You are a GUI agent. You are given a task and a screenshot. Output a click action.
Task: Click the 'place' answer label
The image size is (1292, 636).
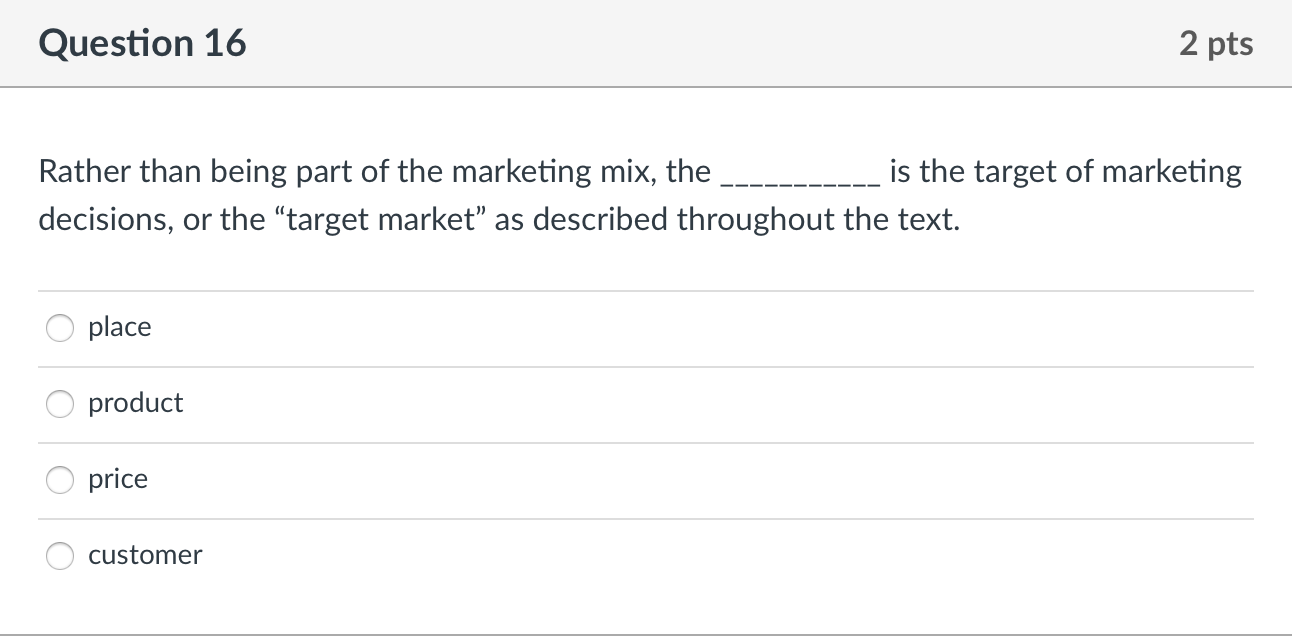(119, 327)
